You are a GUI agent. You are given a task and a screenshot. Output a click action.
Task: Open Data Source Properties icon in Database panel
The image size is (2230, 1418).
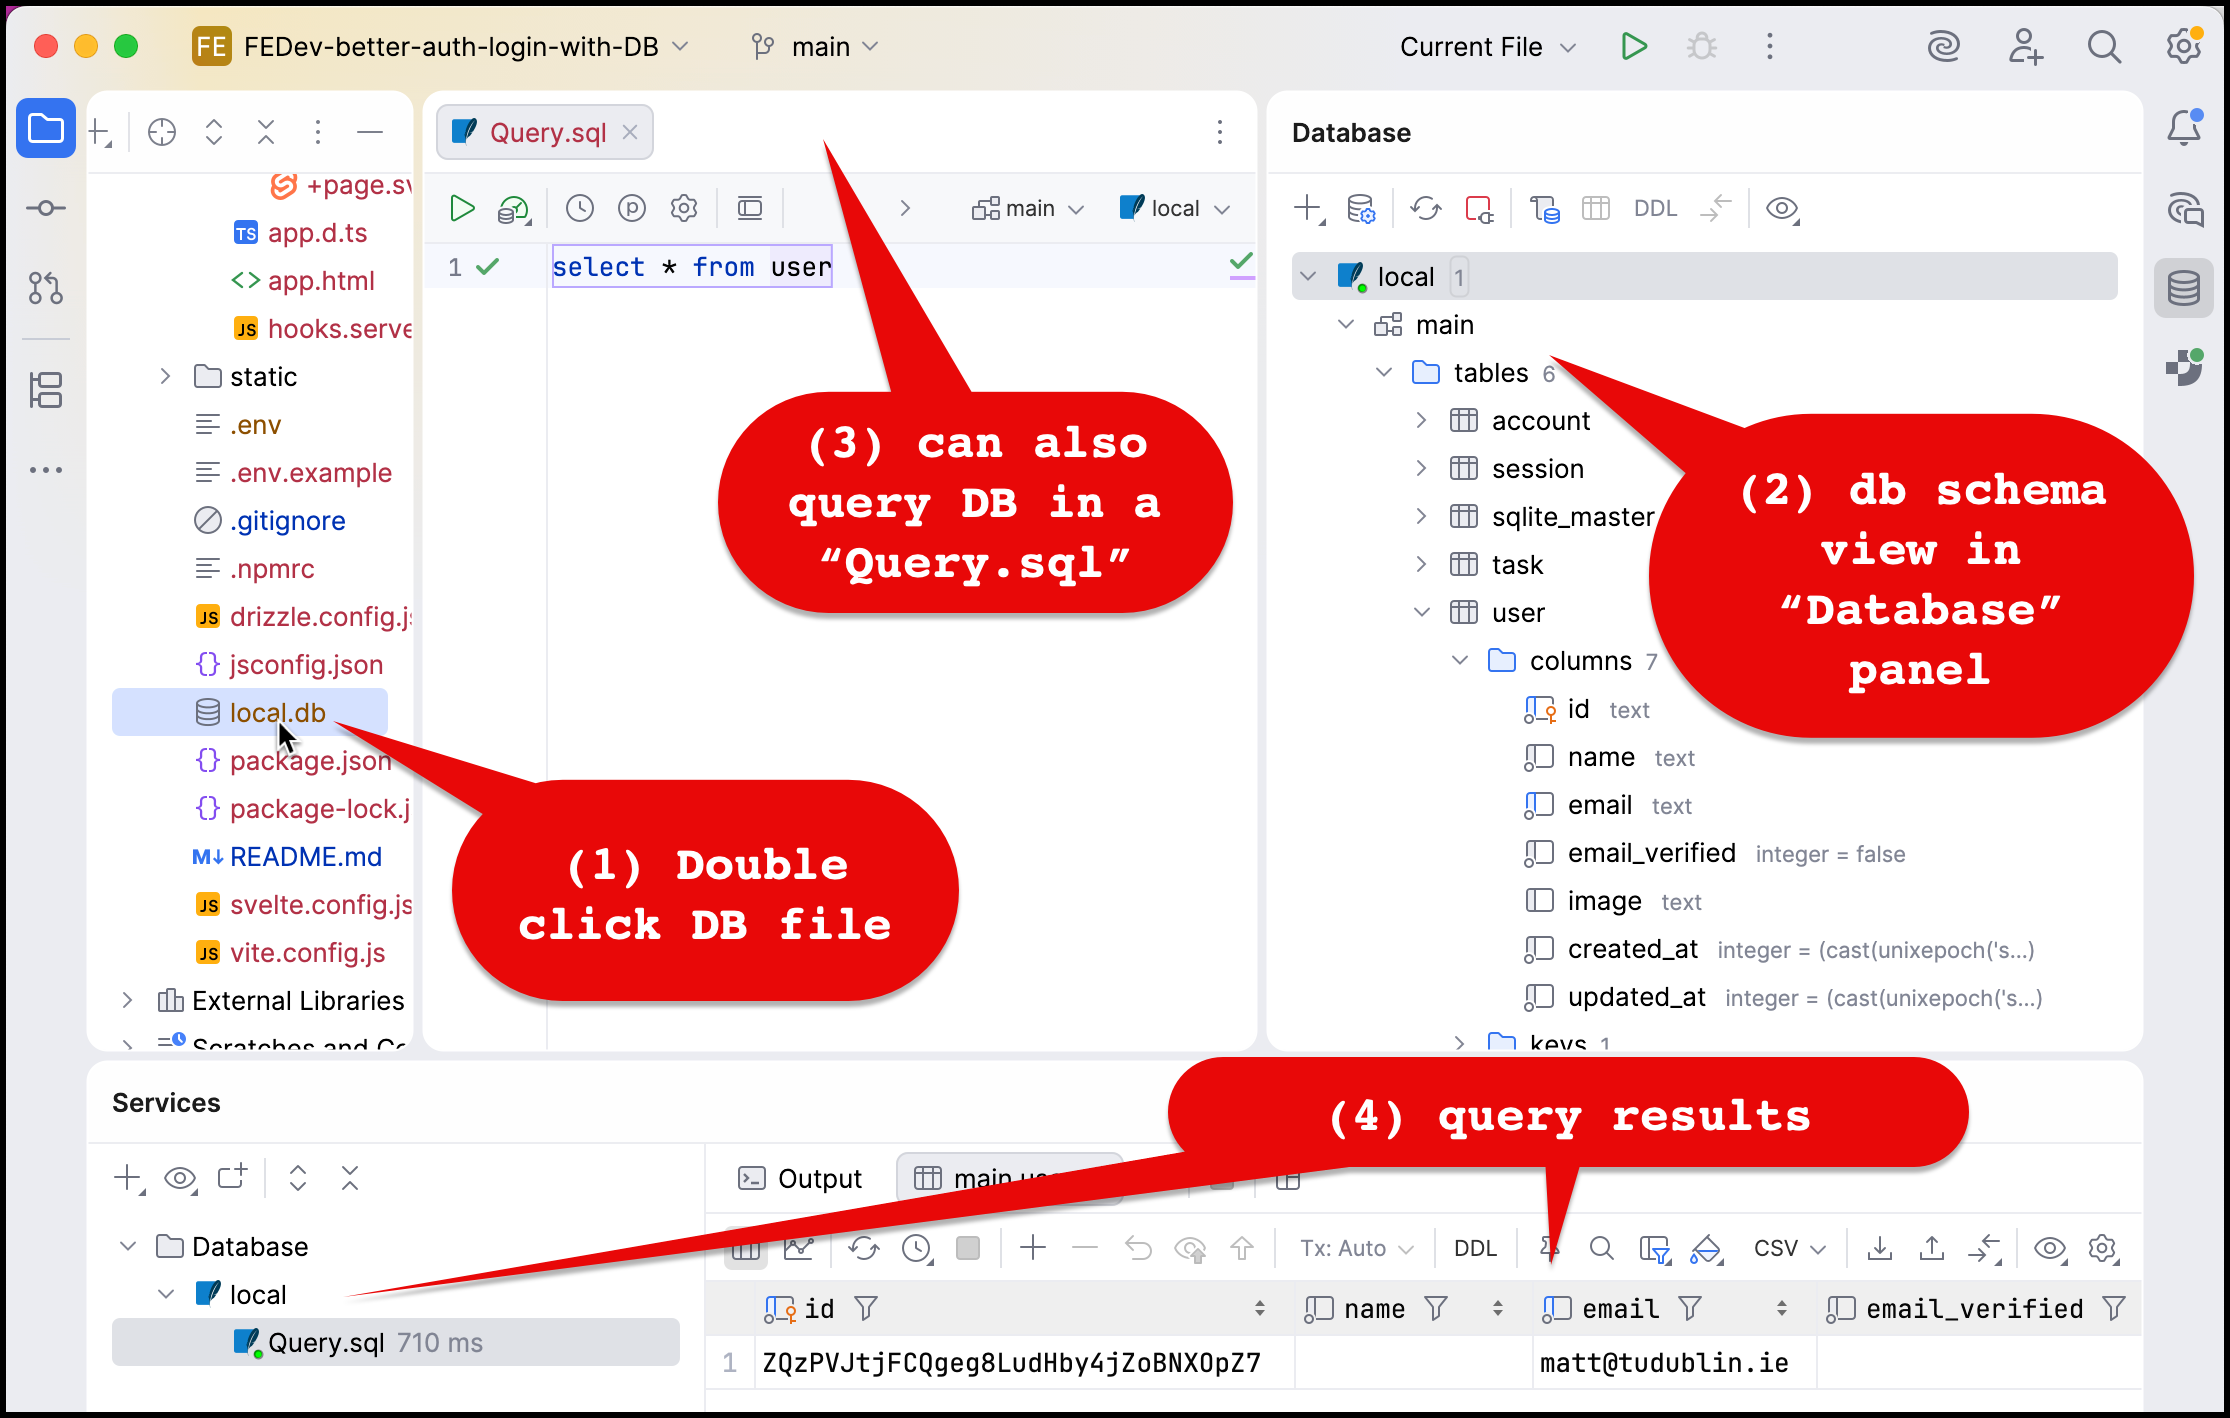tap(1361, 208)
